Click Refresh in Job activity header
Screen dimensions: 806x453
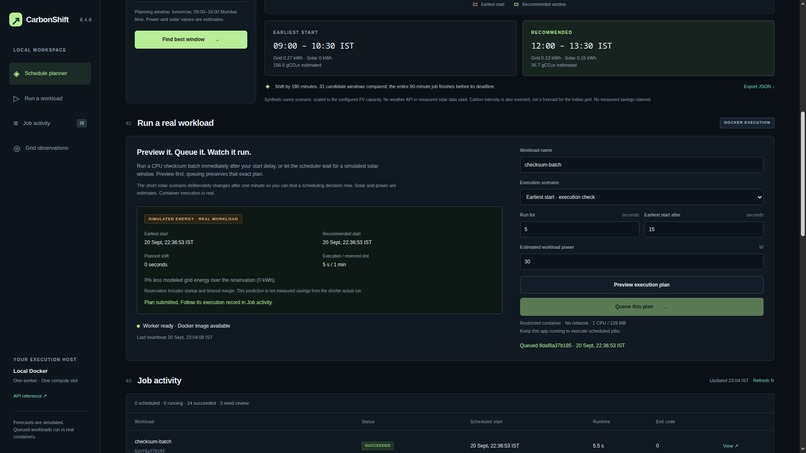tap(763, 380)
